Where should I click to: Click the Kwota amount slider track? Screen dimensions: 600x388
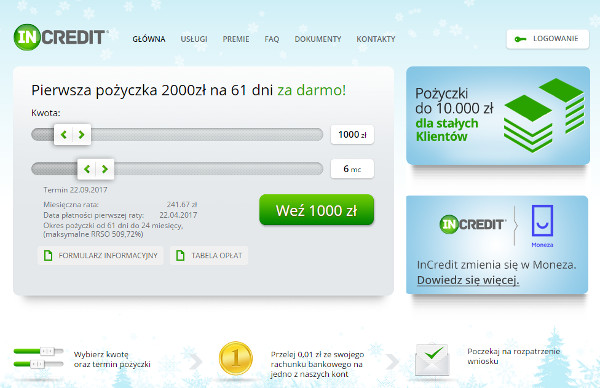tap(177, 135)
